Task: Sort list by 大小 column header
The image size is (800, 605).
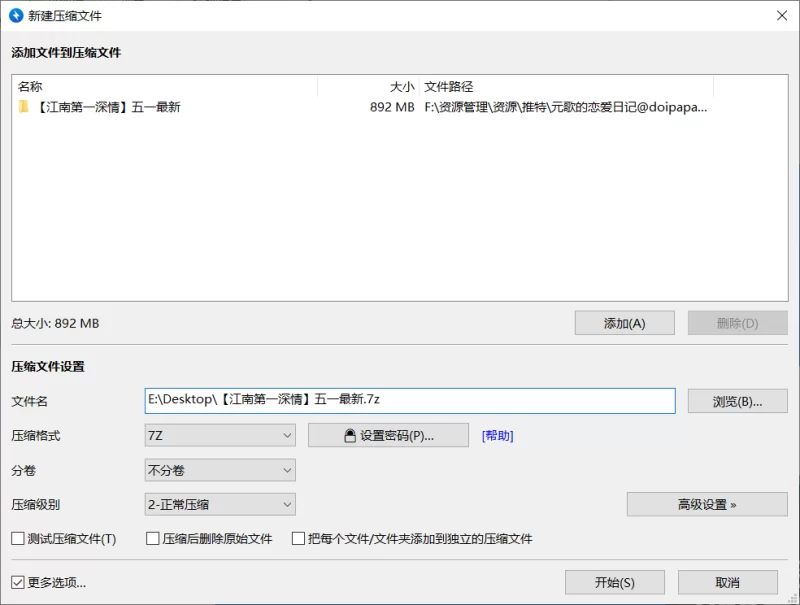Action: [368, 87]
